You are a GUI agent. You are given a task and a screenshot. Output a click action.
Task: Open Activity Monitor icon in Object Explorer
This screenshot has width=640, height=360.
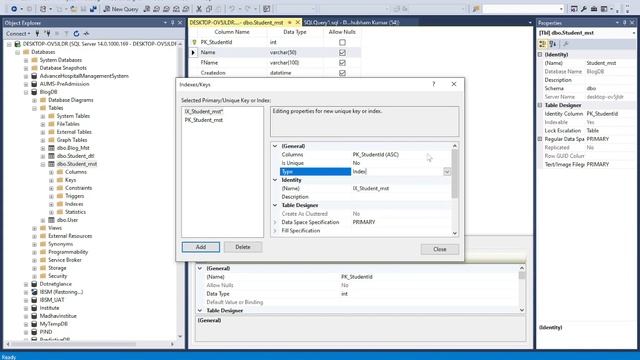(86, 33)
